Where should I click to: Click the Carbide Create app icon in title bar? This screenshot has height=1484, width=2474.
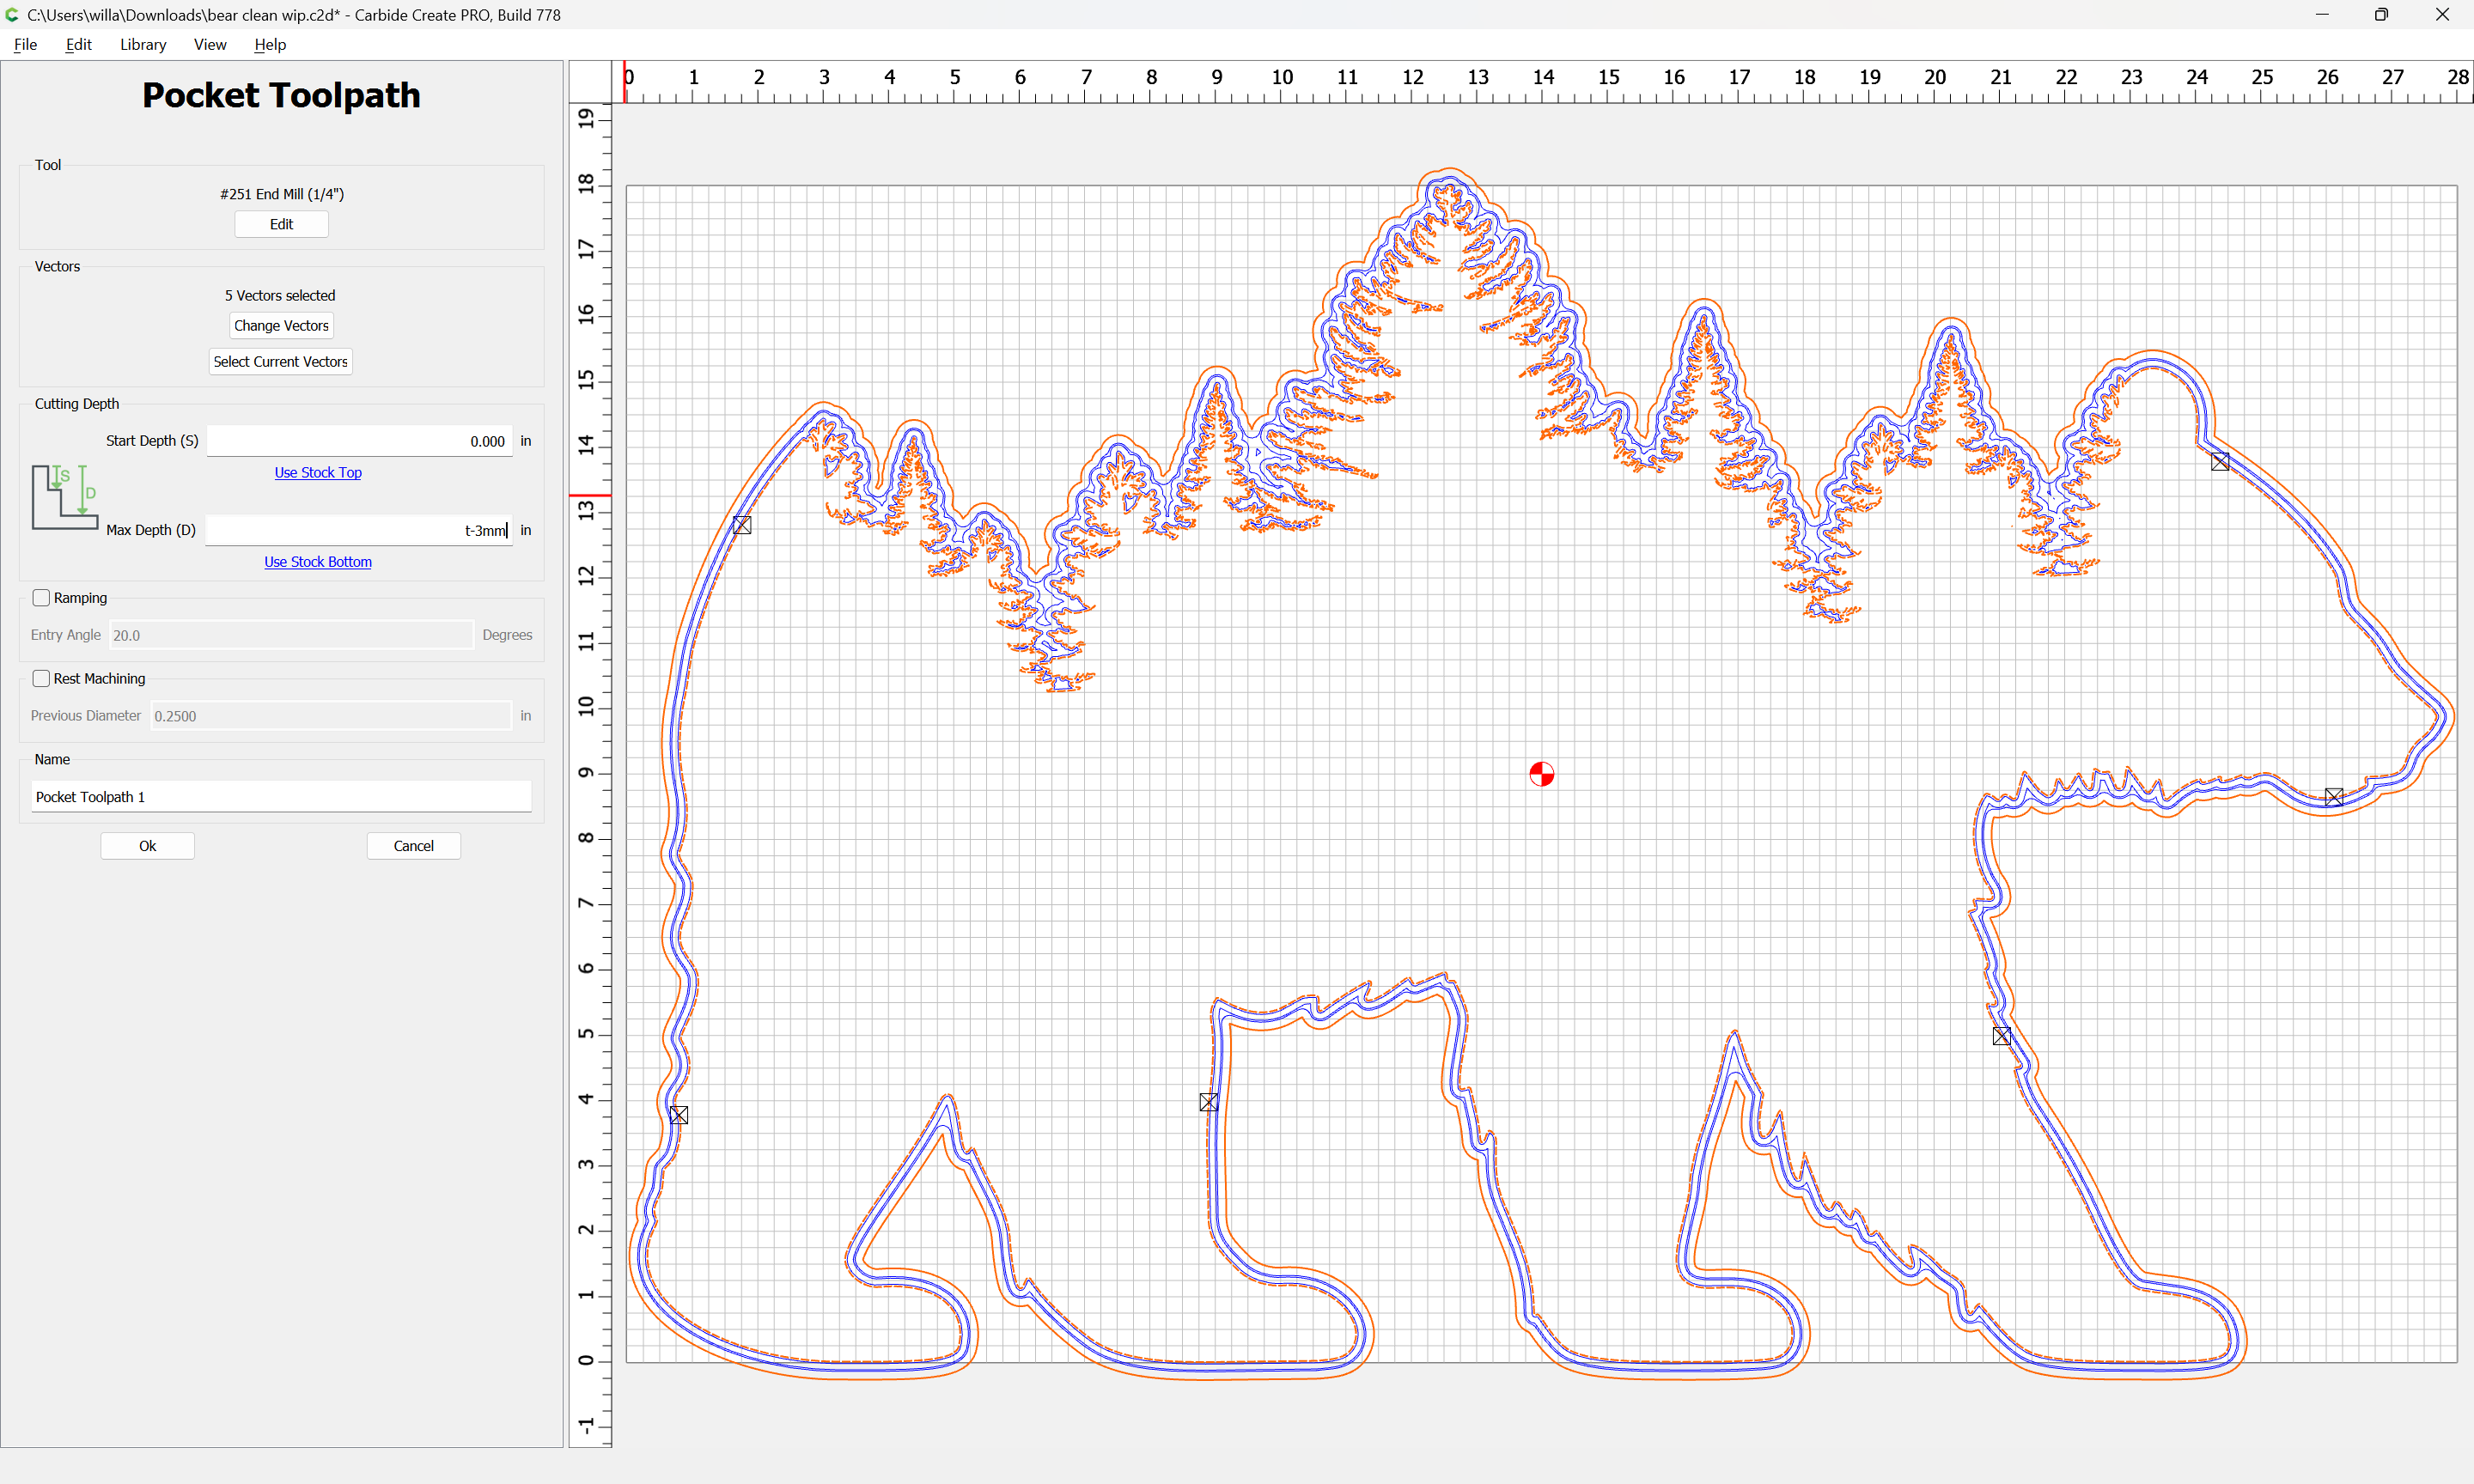pyautogui.click(x=12, y=15)
